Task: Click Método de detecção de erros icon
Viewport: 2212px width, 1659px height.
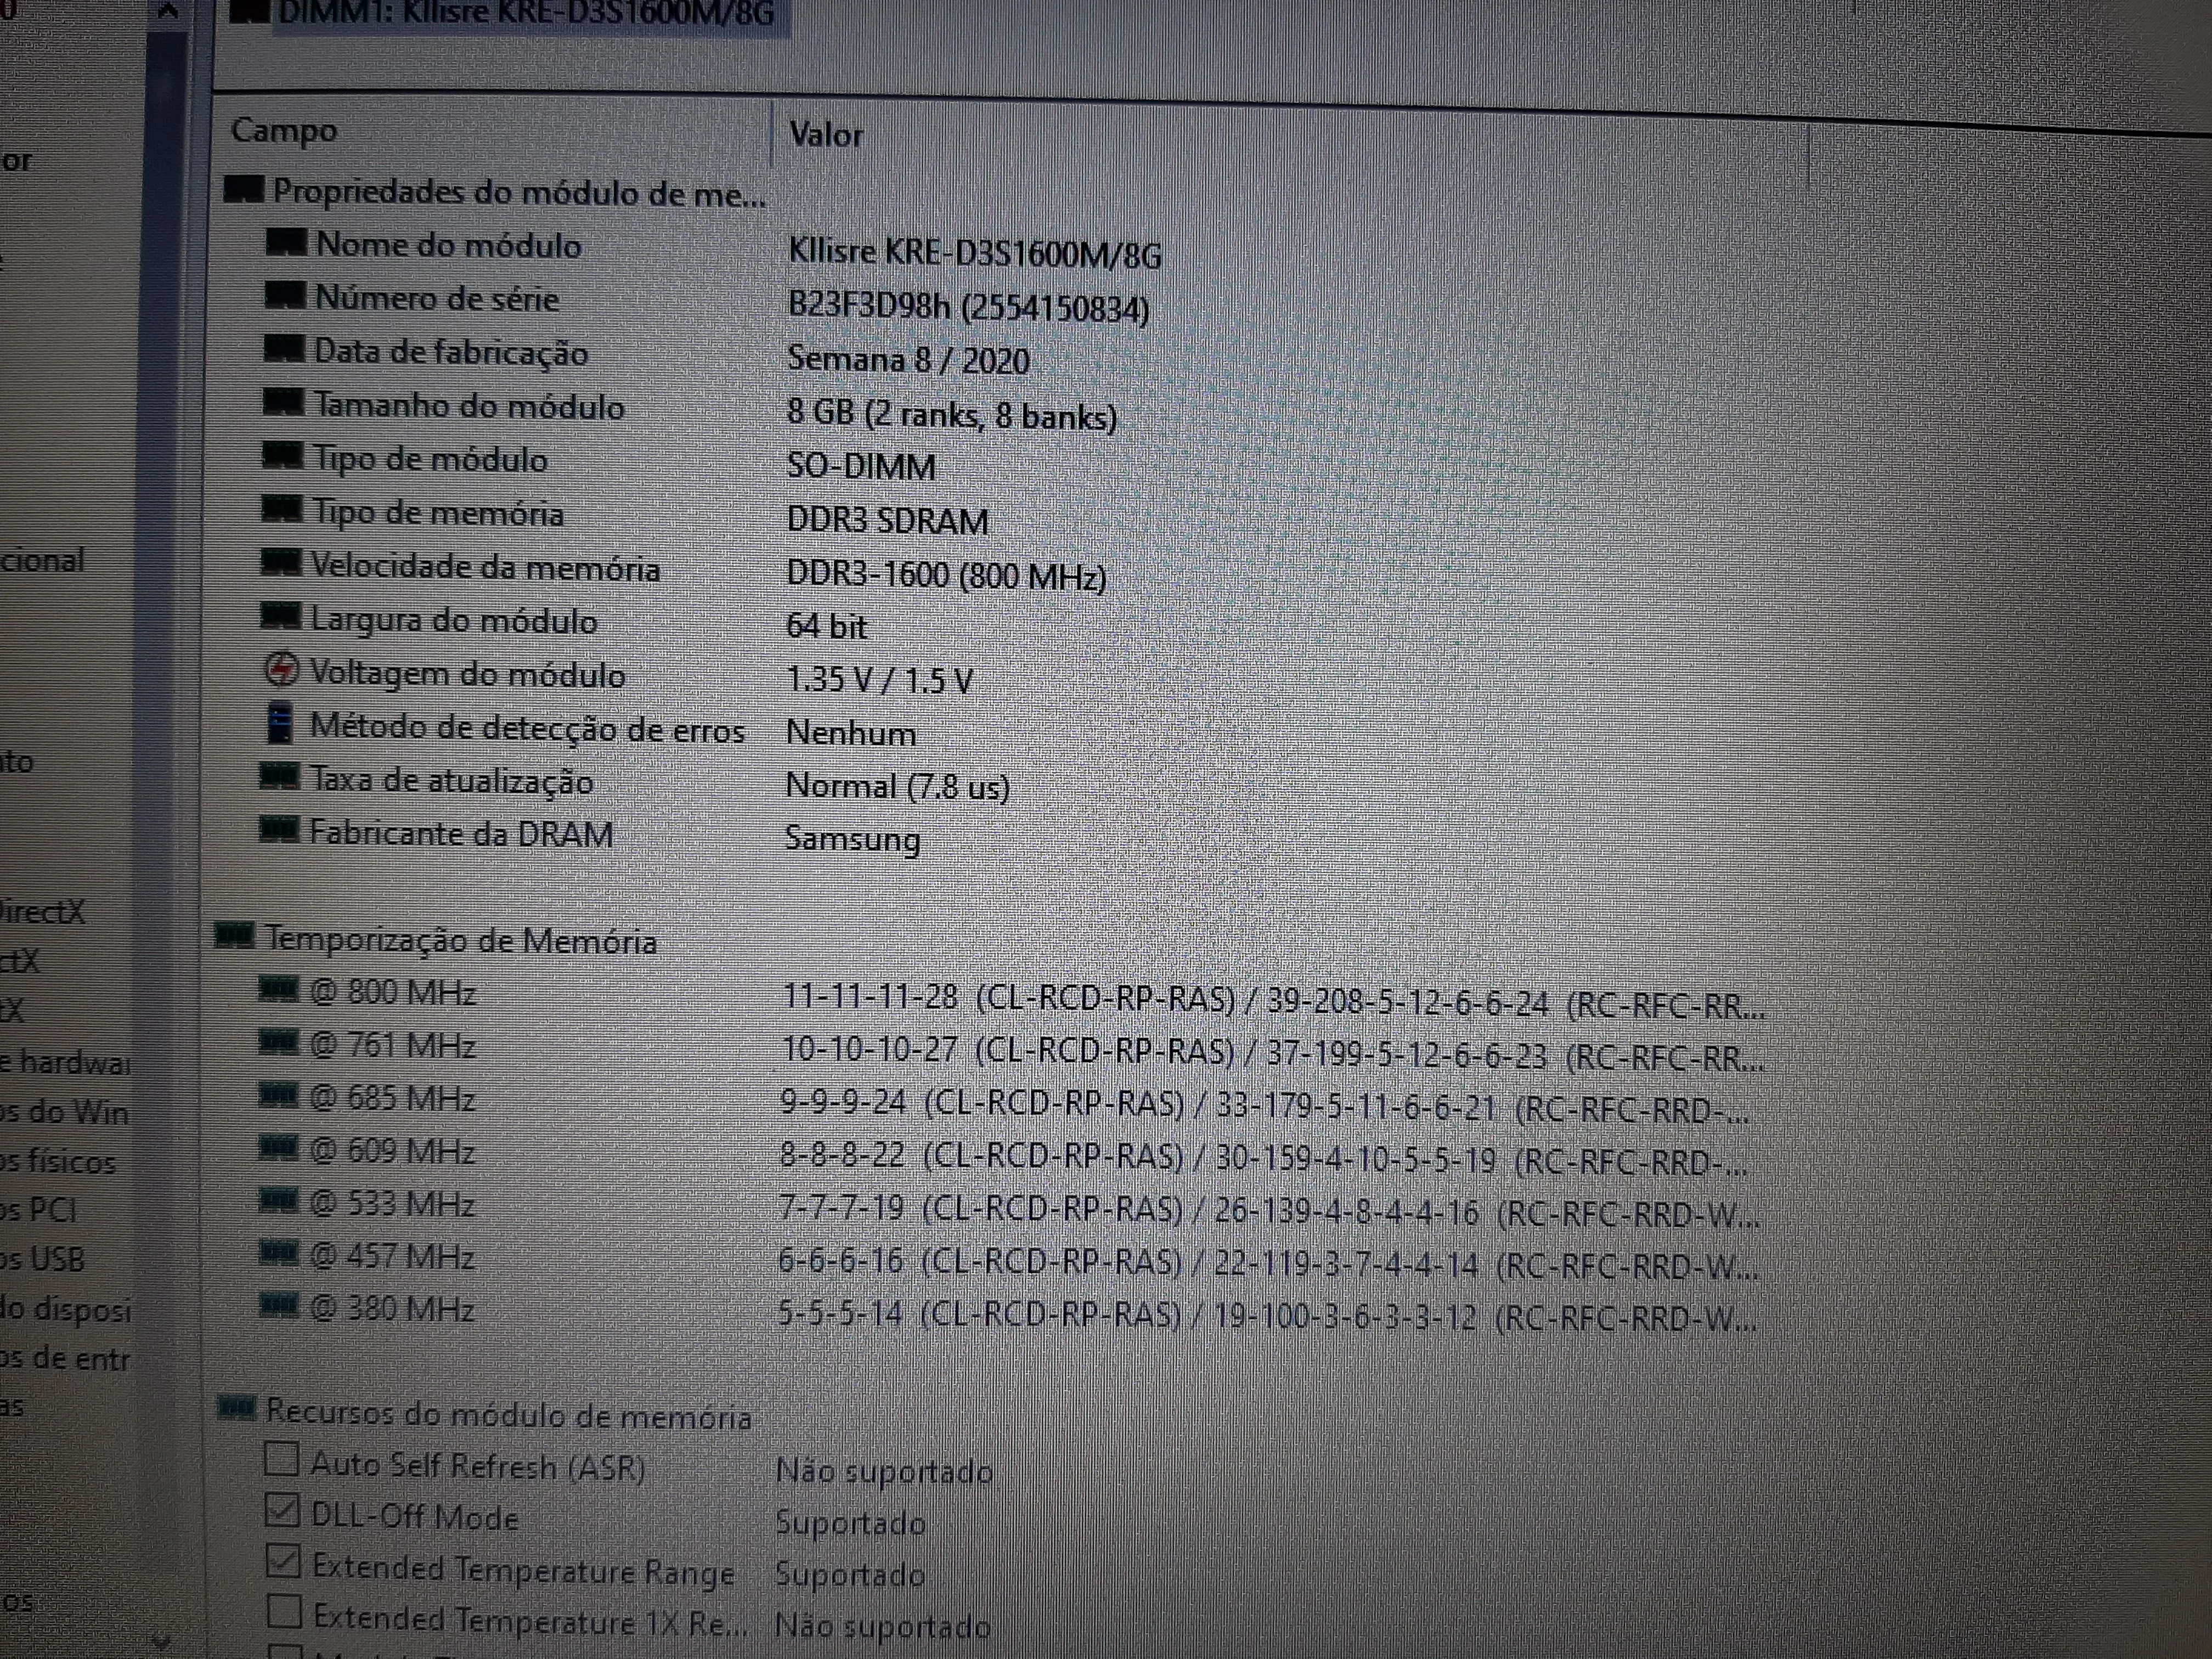Action: pos(280,723)
